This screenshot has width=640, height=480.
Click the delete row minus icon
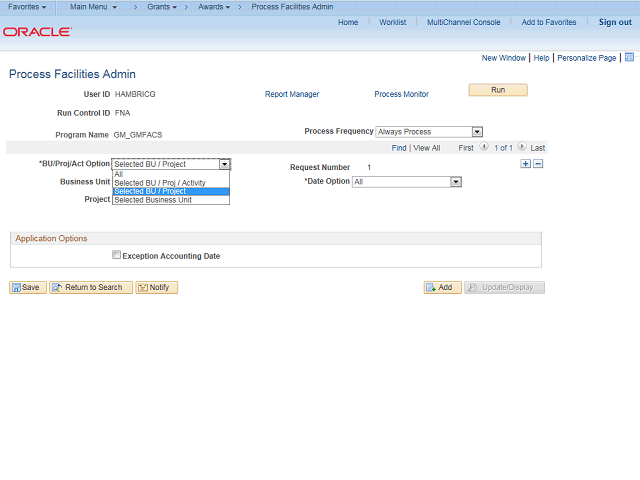coord(538,164)
